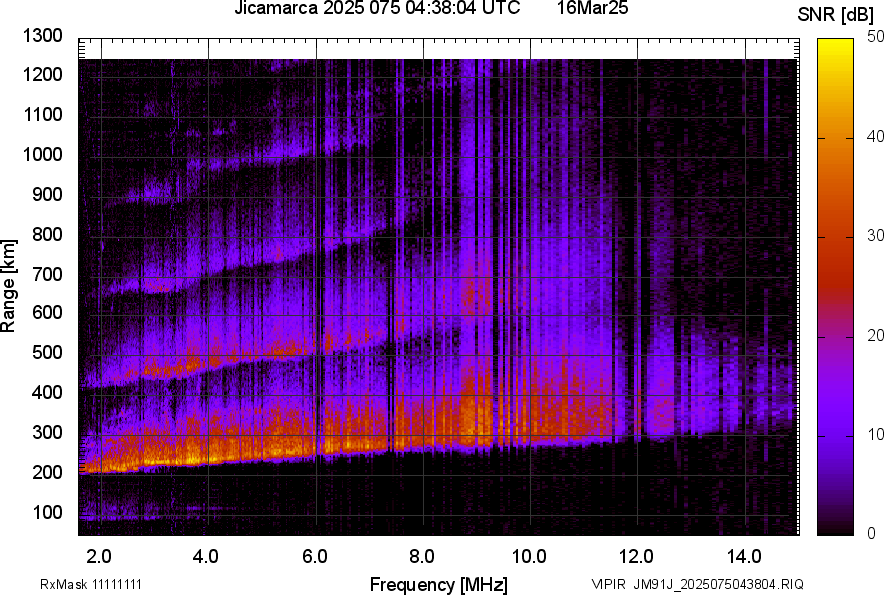The image size is (884, 595).
Task: Click range axis tick '1300'
Action: 42,36
